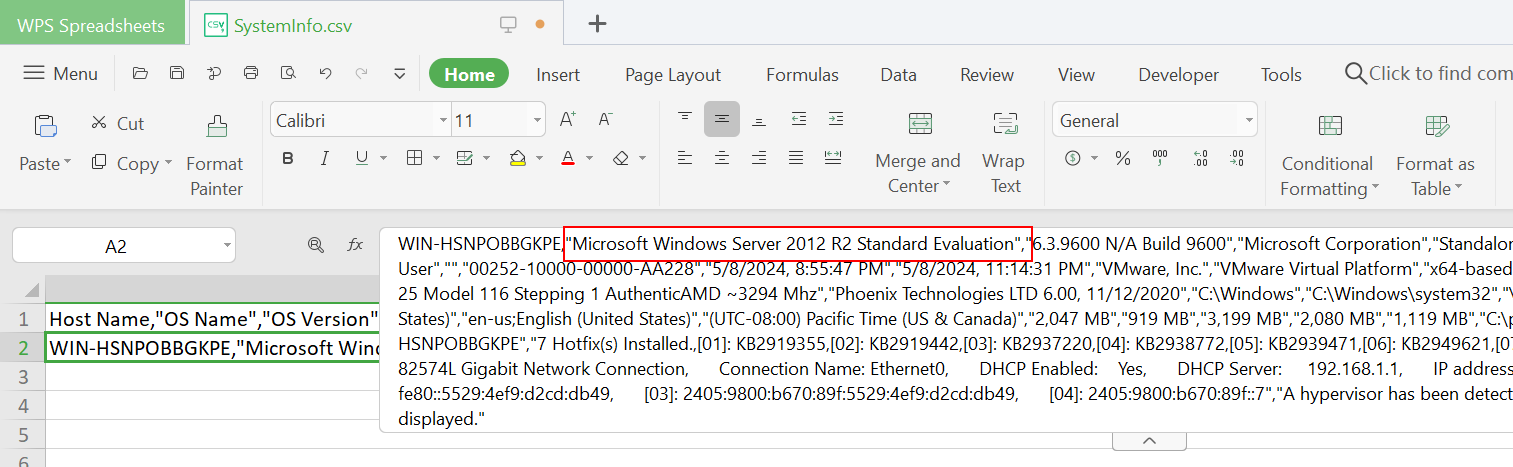Open the Formulas tab
1513x467 pixels.
[802, 74]
